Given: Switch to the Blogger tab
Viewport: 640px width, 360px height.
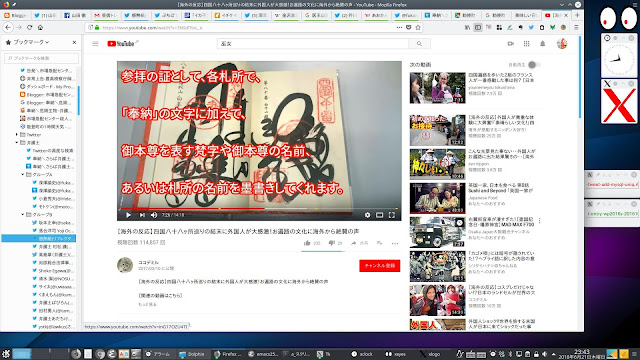Looking at the screenshot, I should [x=16, y=15].
